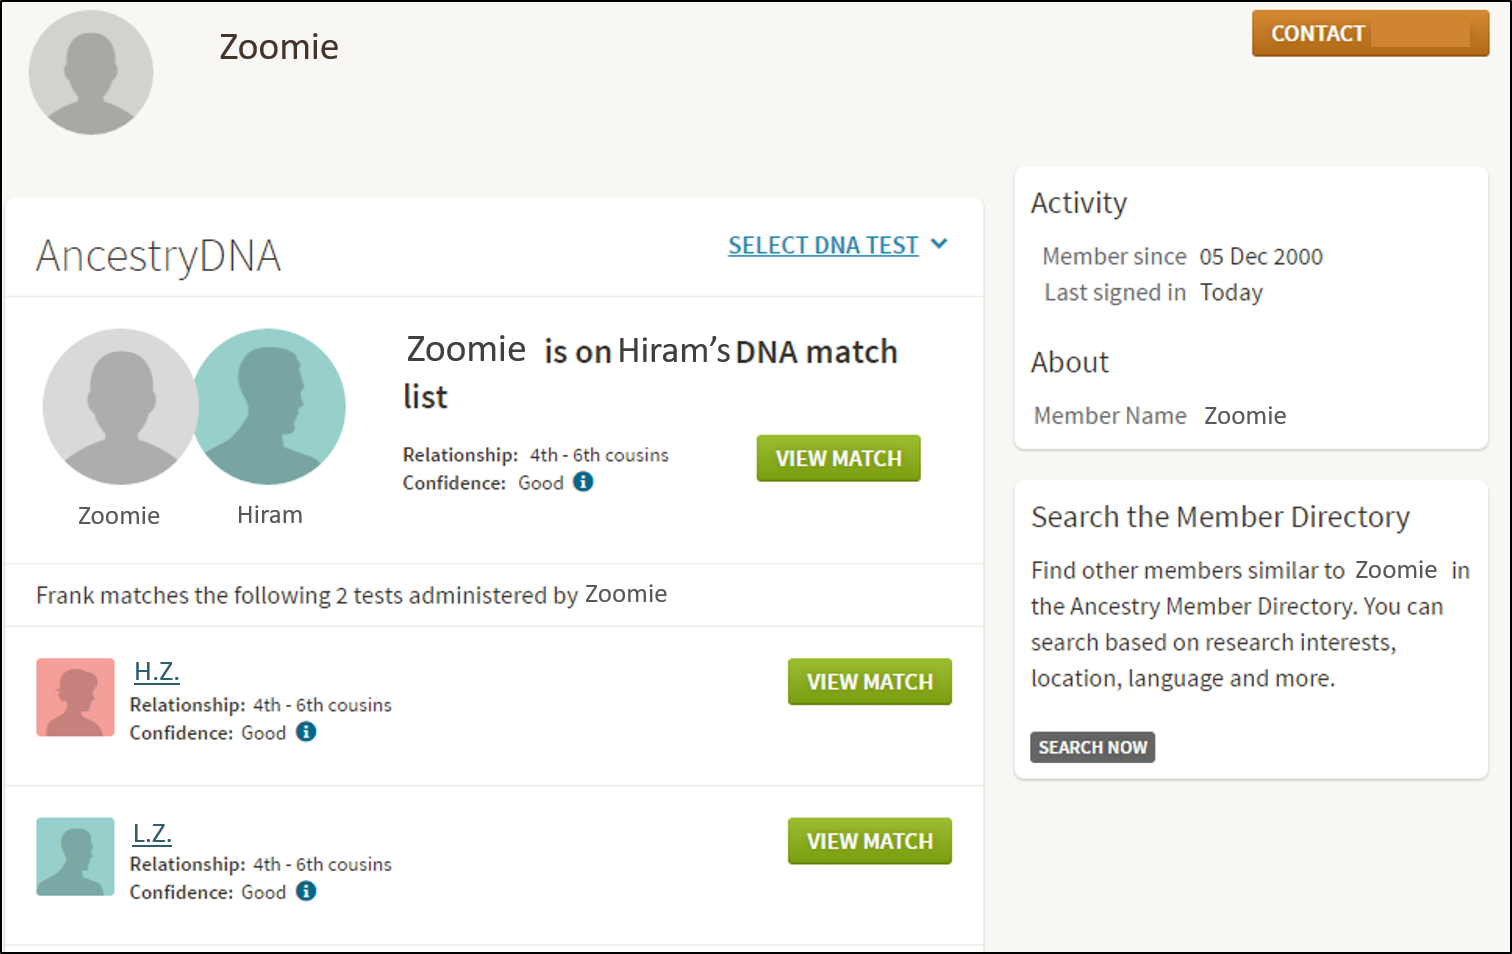1512x954 pixels.
Task: Open the L.Z. name link
Action: tap(153, 833)
